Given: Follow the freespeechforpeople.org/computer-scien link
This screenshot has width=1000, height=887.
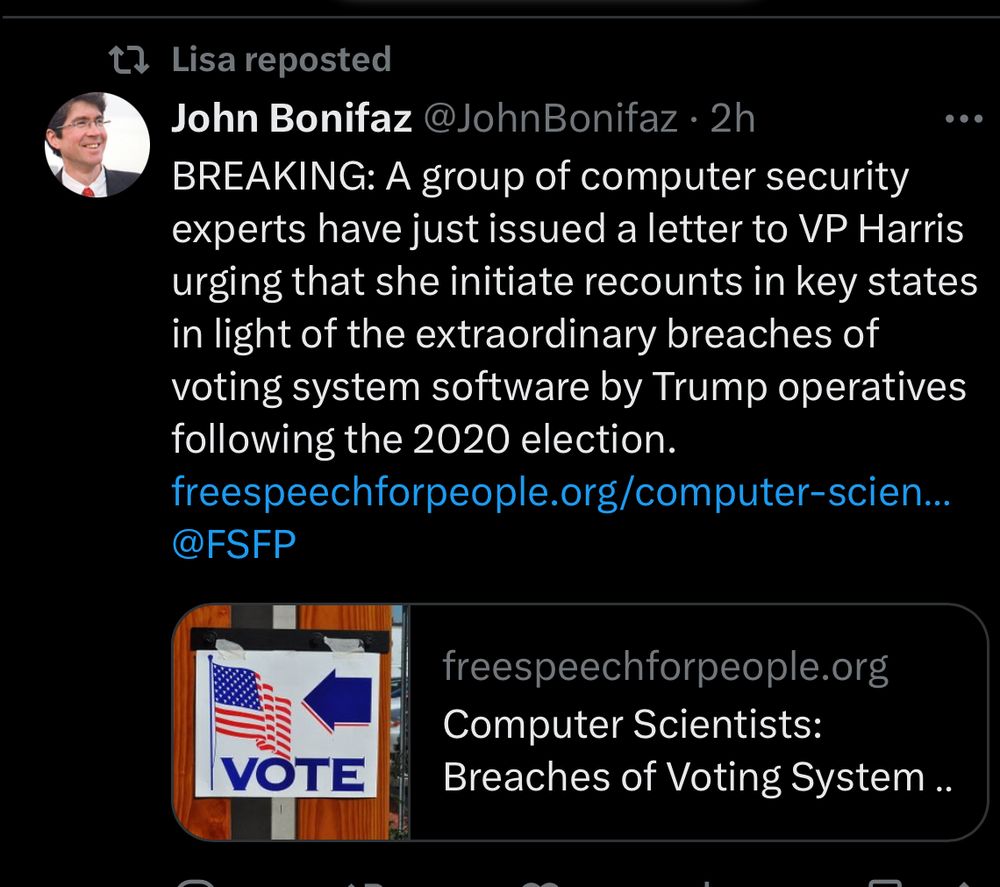Looking at the screenshot, I should click(558, 492).
